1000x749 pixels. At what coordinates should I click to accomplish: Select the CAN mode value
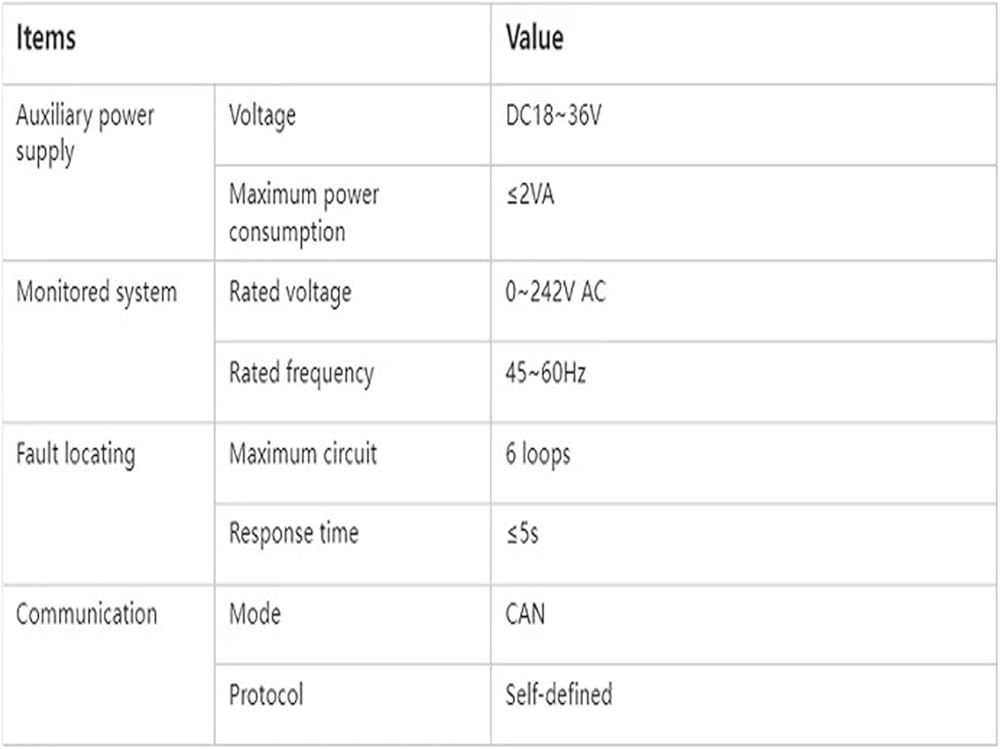tap(525, 614)
